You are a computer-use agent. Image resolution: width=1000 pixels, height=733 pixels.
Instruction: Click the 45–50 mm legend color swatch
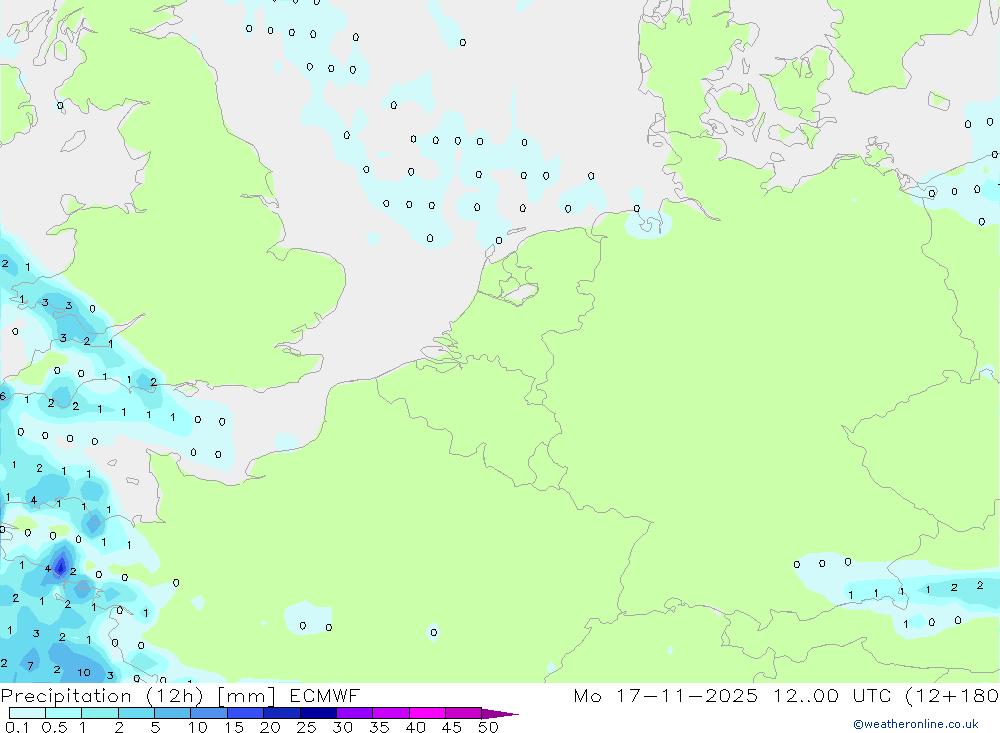[464, 713]
